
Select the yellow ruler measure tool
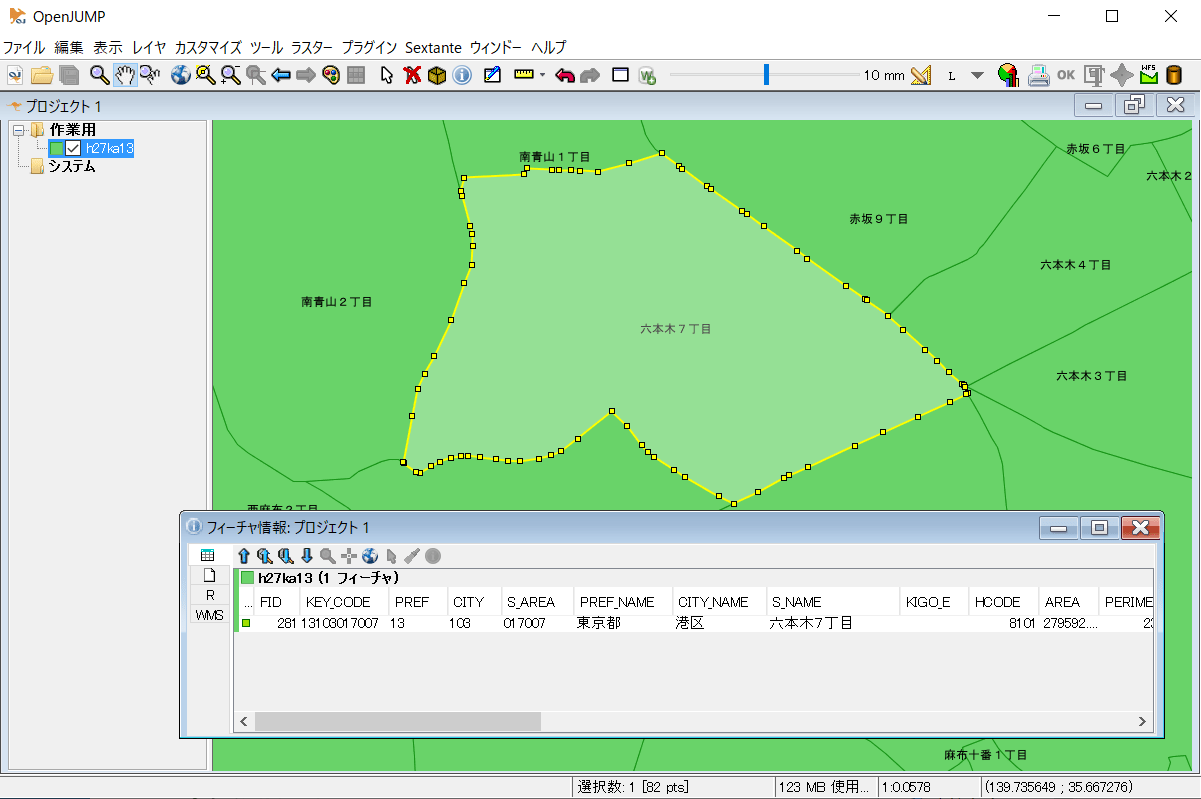523,75
